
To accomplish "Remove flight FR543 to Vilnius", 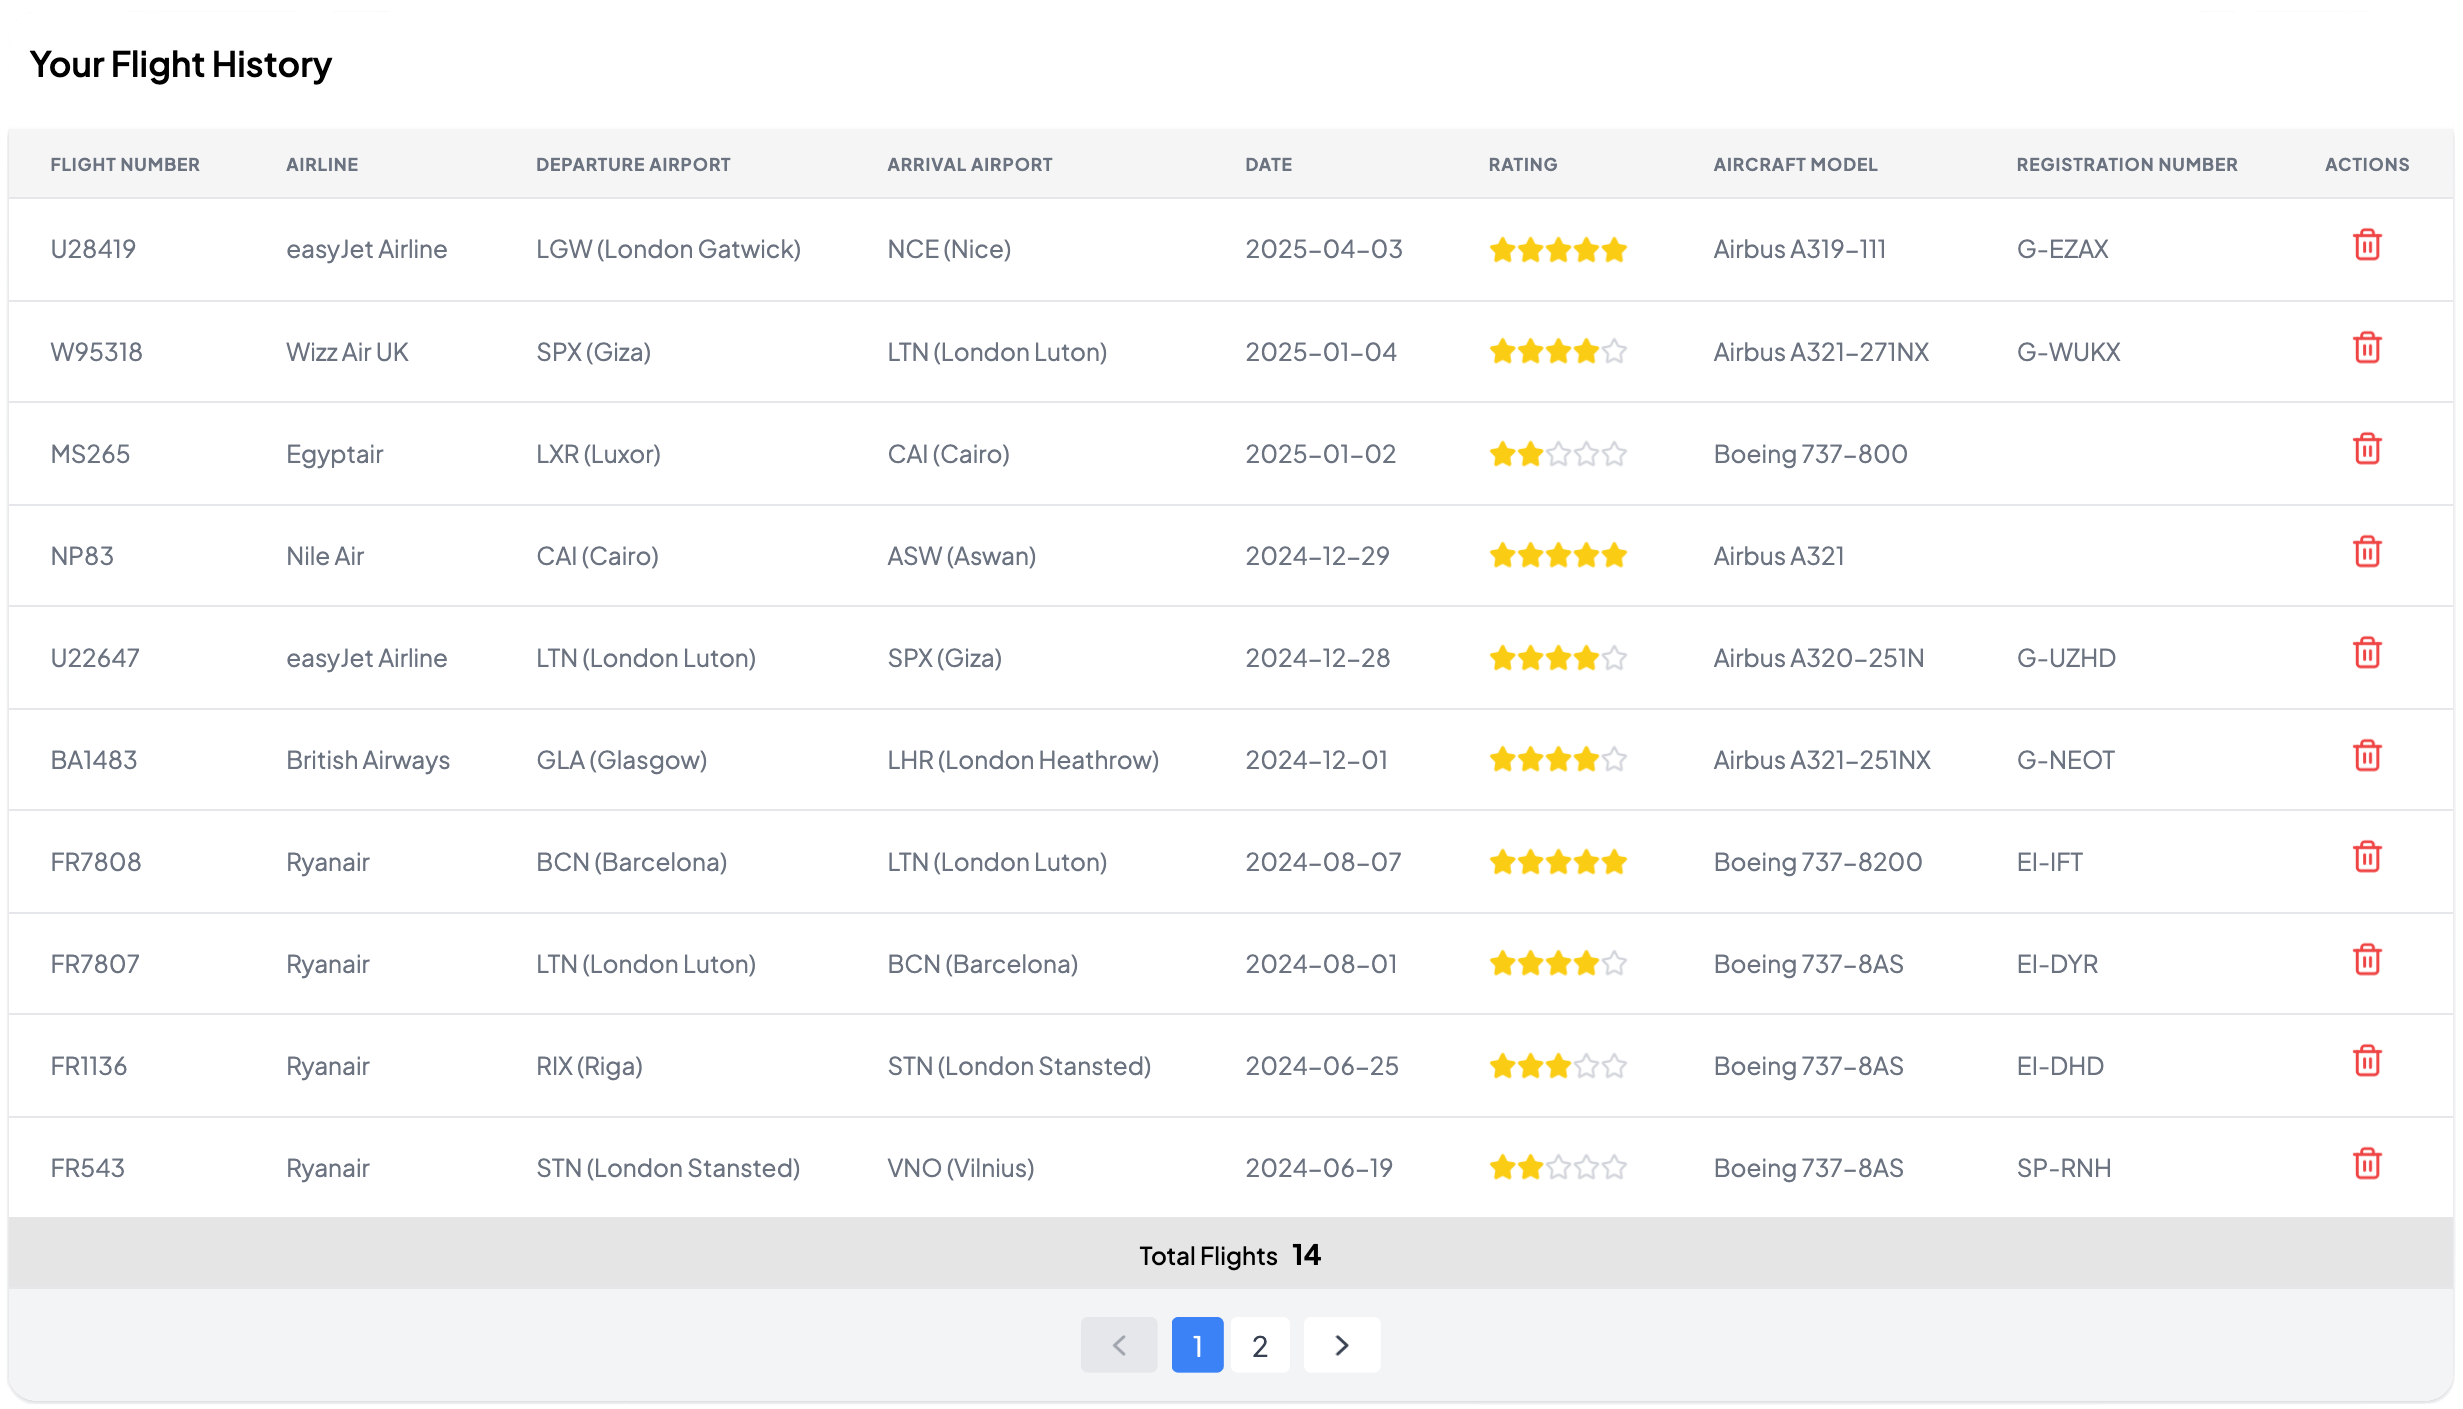I will coord(2366,1164).
